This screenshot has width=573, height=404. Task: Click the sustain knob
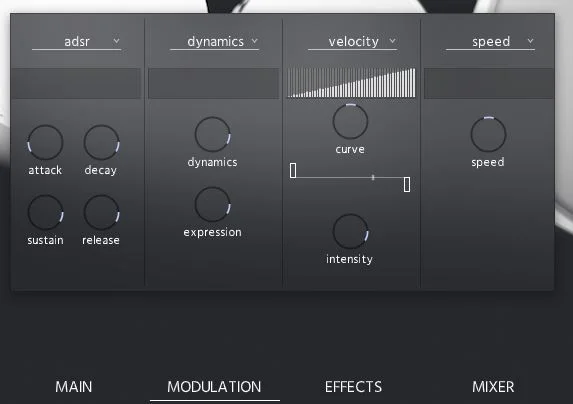tap(45, 213)
